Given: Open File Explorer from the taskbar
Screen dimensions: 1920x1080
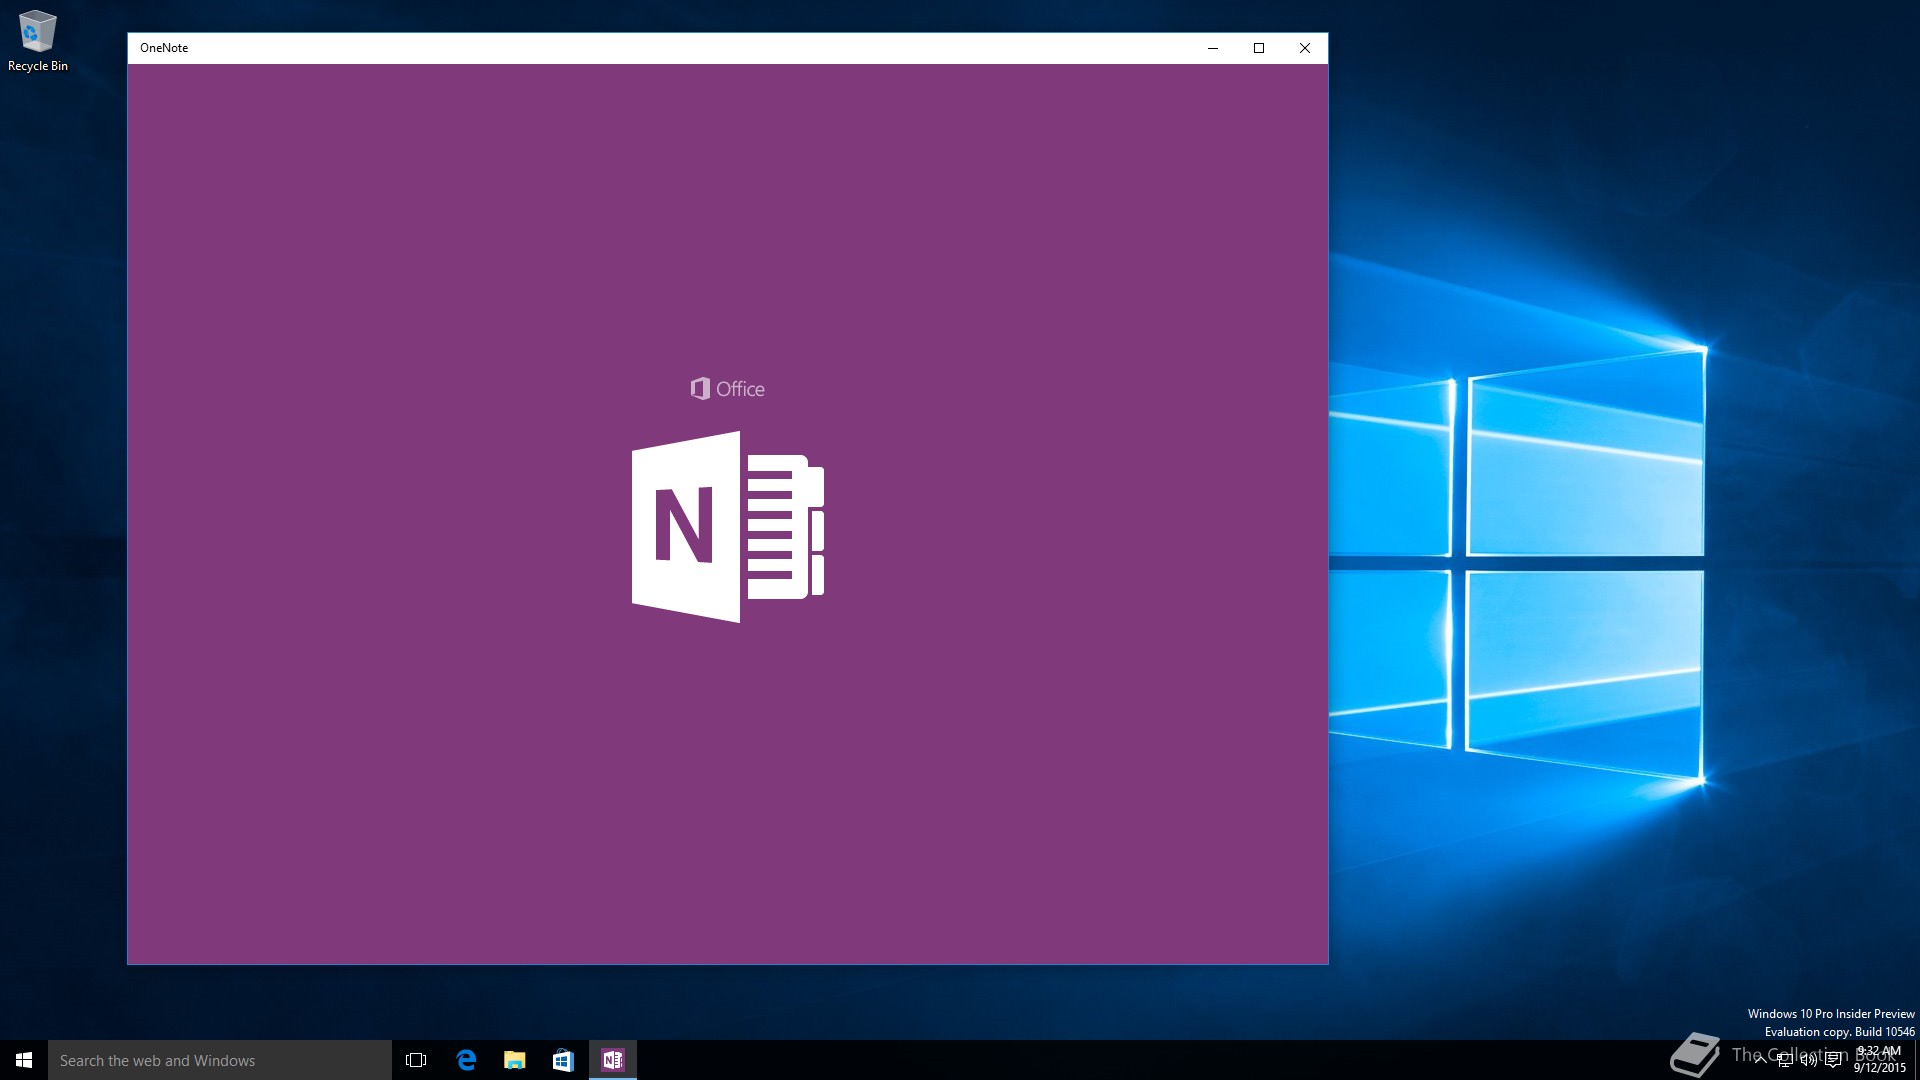Looking at the screenshot, I should (514, 1060).
